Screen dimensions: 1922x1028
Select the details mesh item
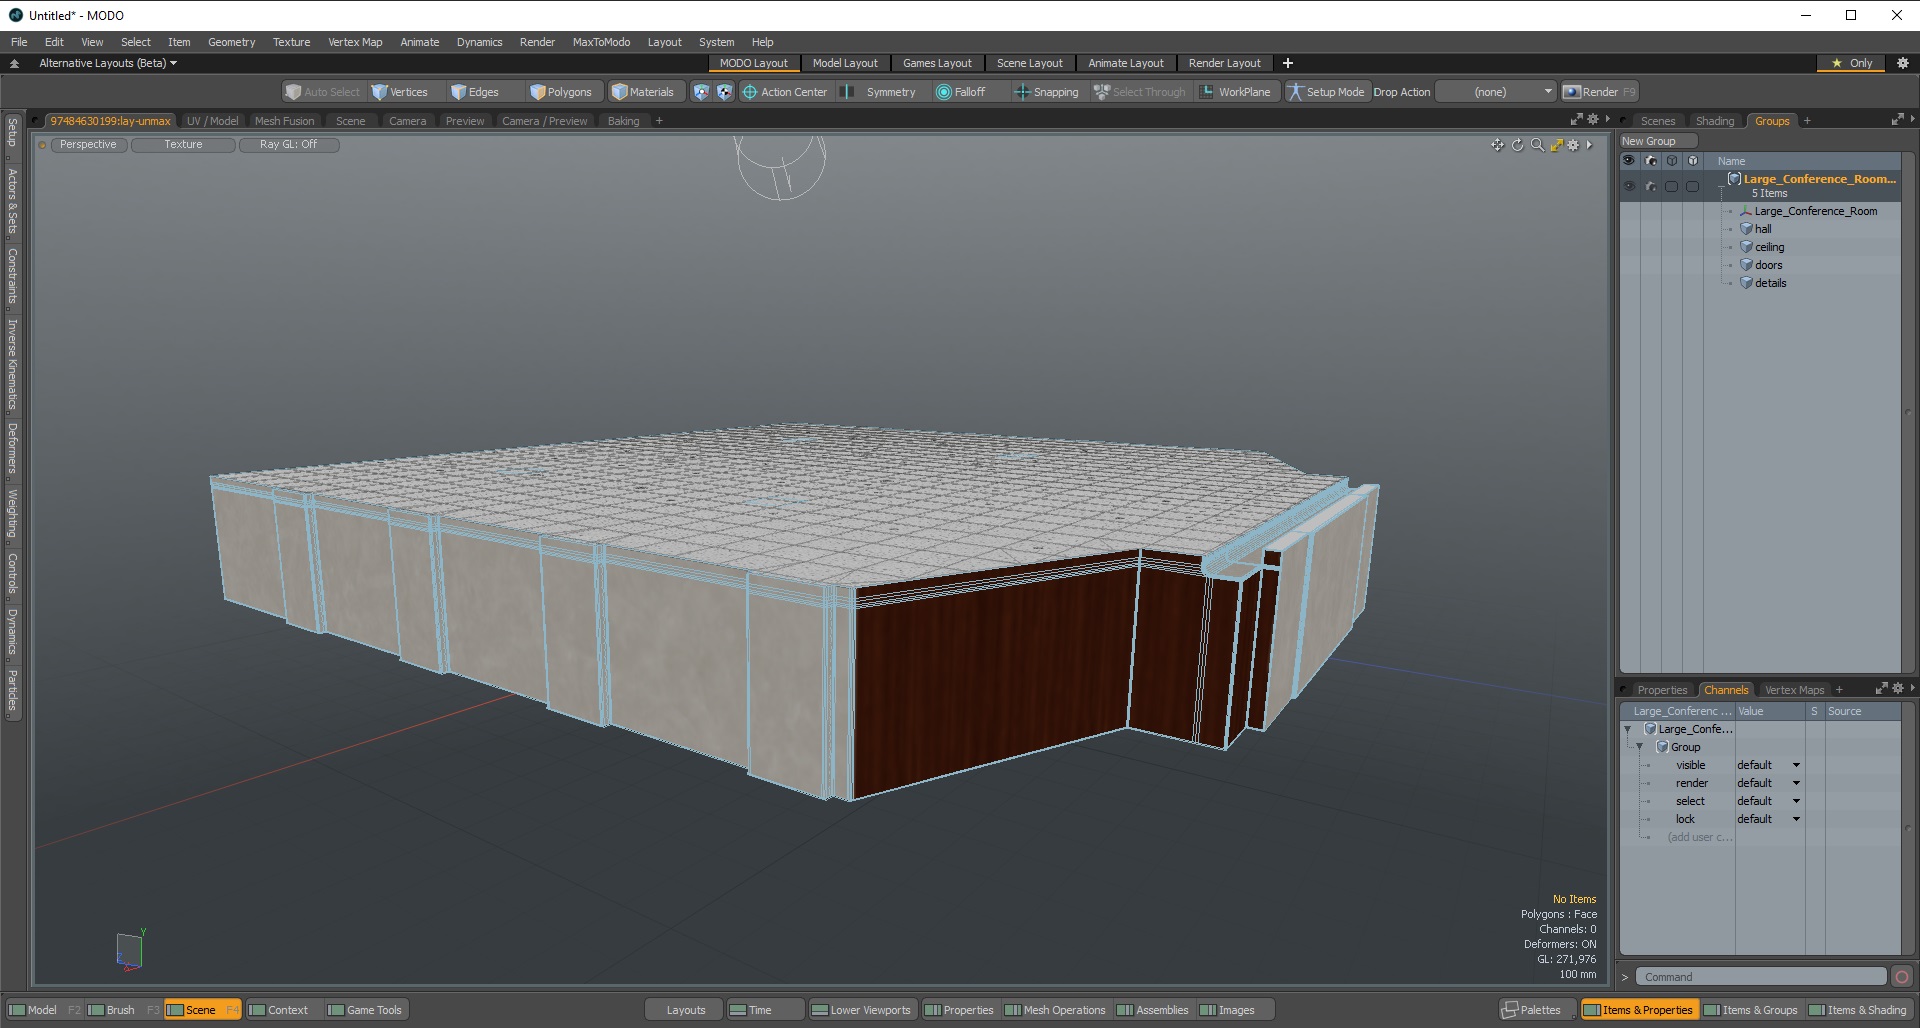click(x=1769, y=283)
